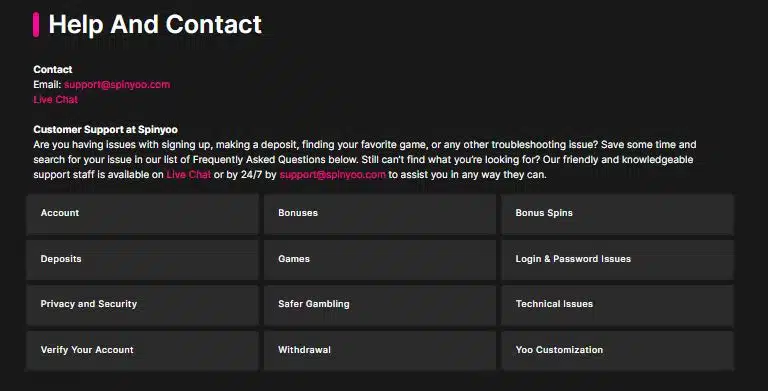Click the Customer Support at Spinyoo heading
Screen dimensions: 768x391
[x=105, y=129]
